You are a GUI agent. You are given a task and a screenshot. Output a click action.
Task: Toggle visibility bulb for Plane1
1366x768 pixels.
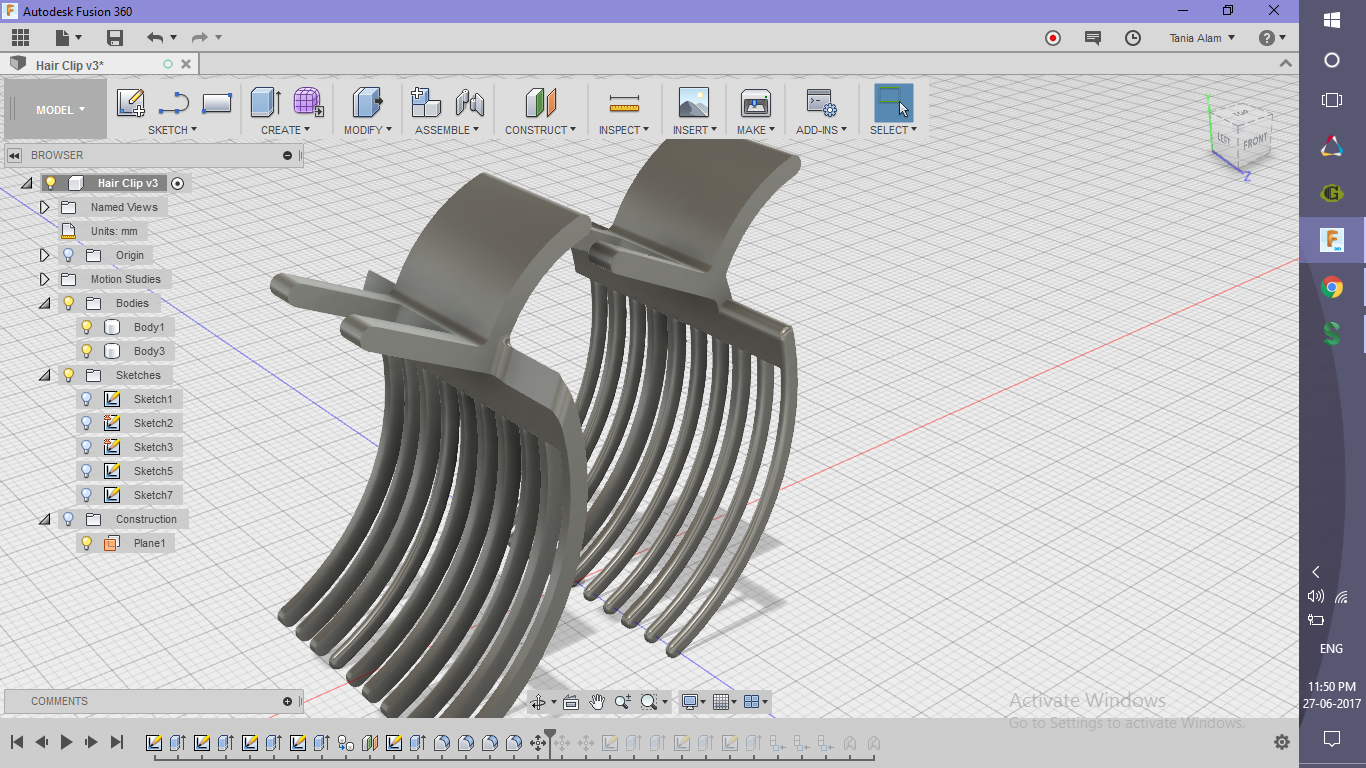(87, 543)
